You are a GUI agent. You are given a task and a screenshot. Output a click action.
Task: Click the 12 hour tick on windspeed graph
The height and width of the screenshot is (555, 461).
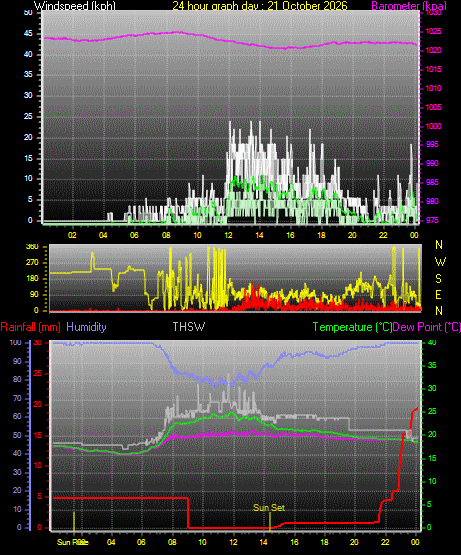[228, 235]
